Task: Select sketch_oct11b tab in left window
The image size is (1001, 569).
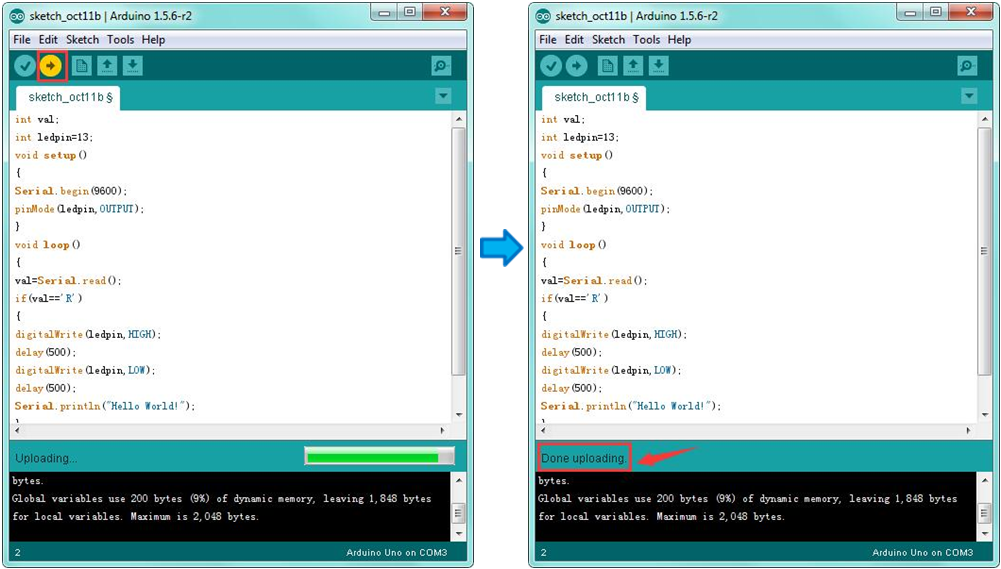Action: pyautogui.click(x=68, y=98)
